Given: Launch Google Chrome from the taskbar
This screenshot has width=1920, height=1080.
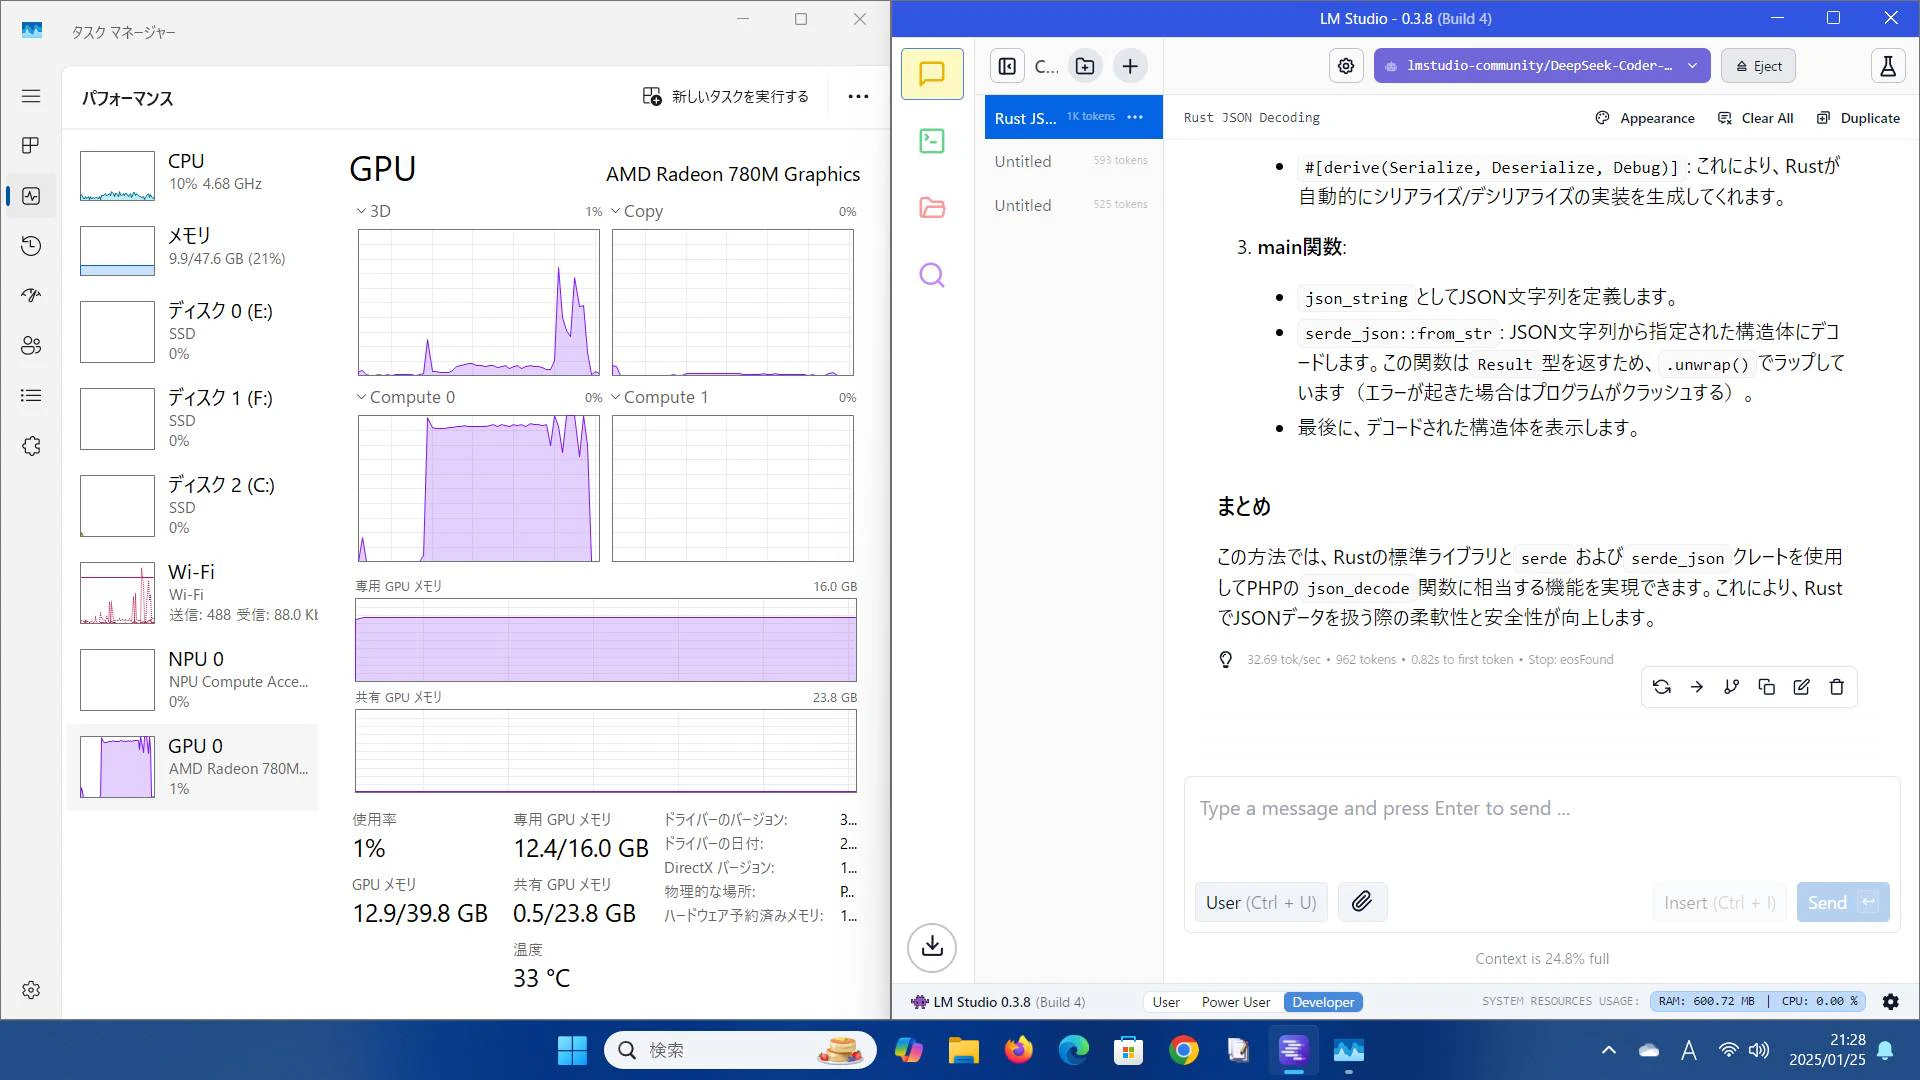Looking at the screenshot, I should click(1184, 1050).
